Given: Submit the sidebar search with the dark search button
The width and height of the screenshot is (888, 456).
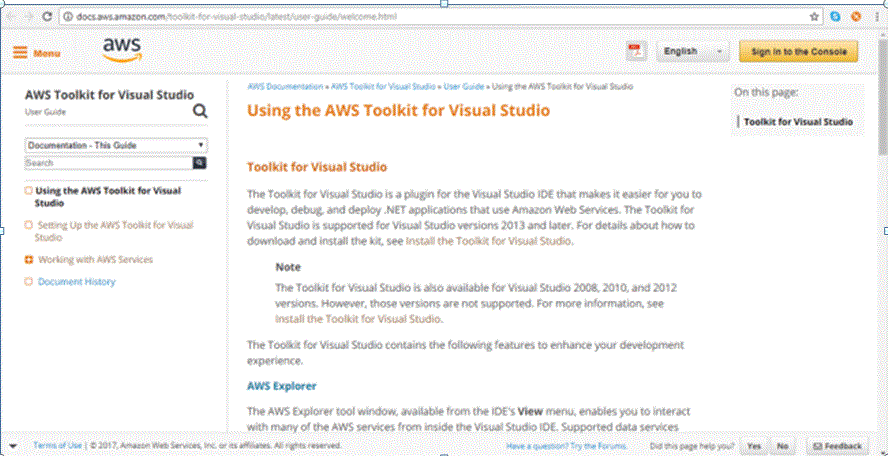Looking at the screenshot, I should click(x=199, y=163).
